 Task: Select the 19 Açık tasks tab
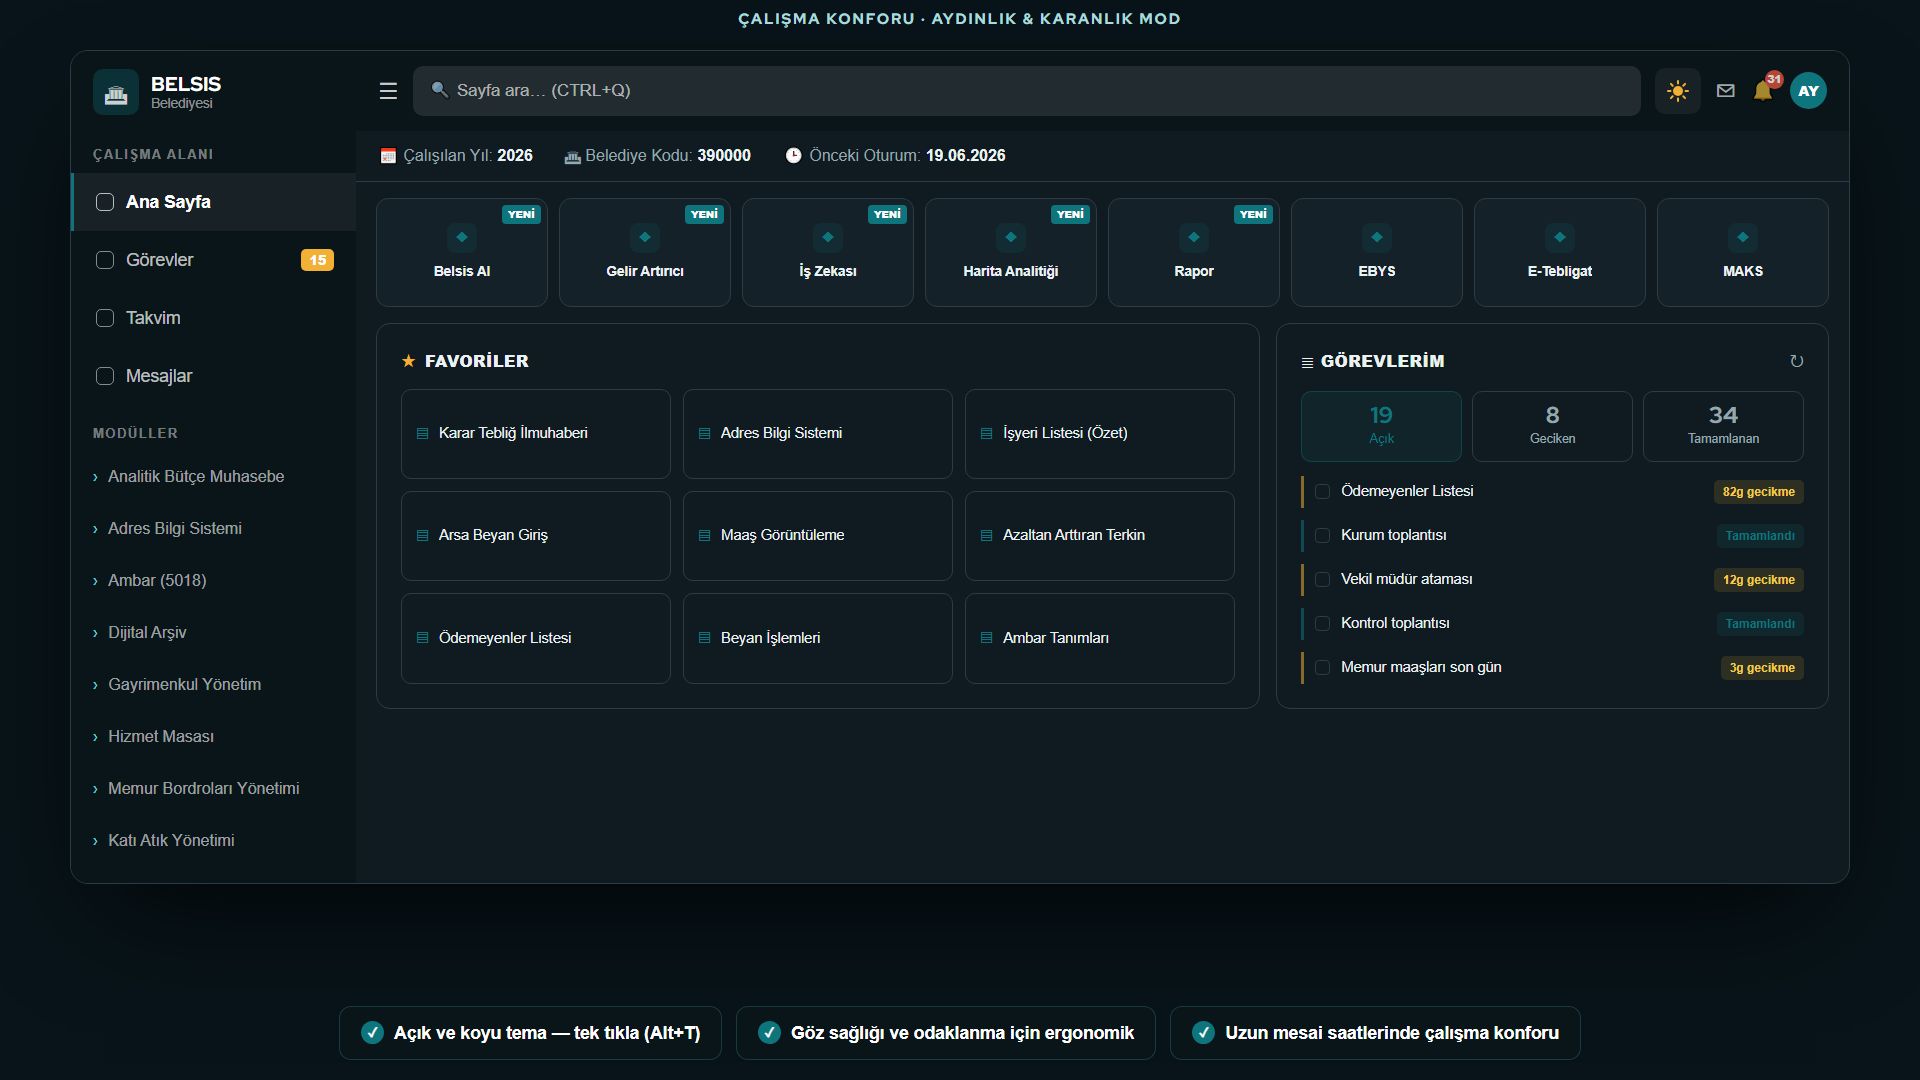(1381, 426)
